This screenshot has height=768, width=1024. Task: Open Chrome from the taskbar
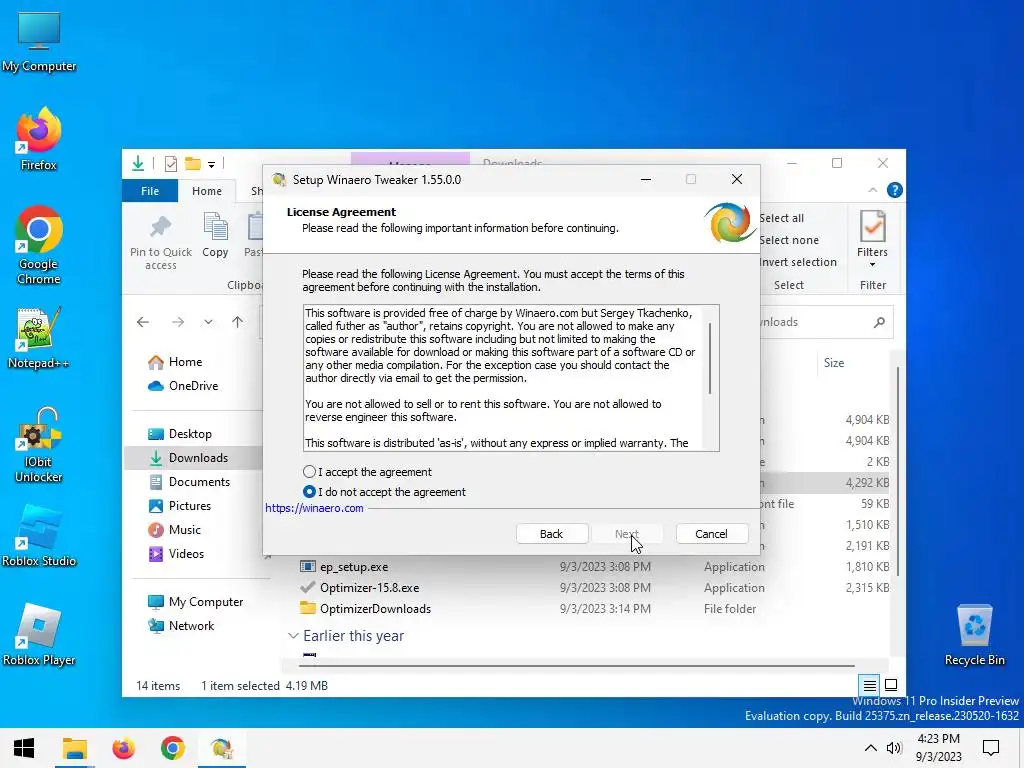pyautogui.click(x=172, y=748)
